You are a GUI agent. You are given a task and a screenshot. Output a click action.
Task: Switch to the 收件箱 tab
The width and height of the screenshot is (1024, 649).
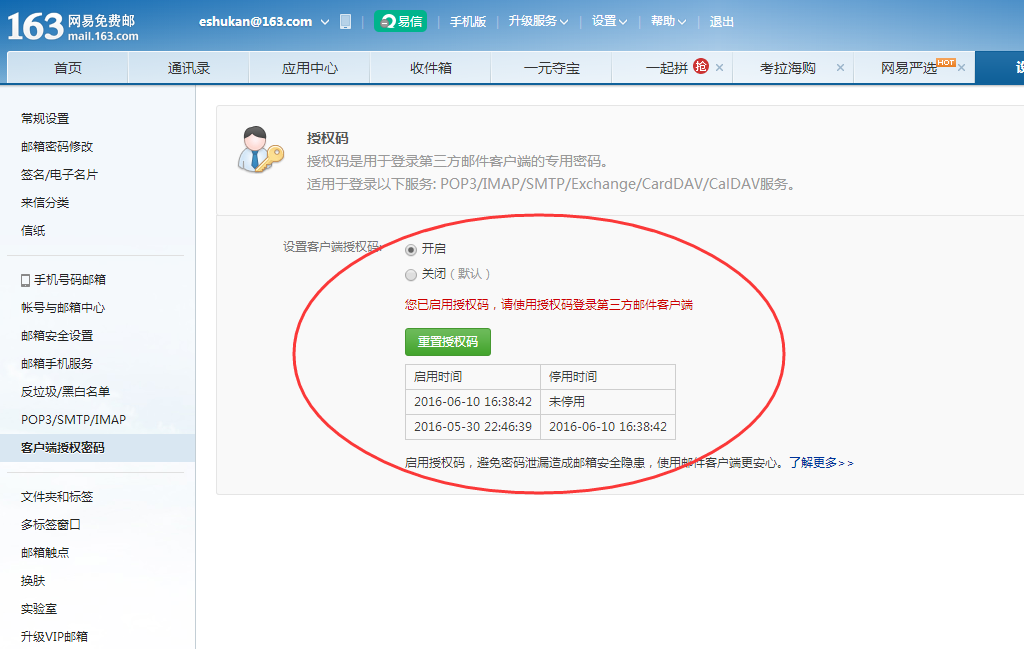pyautogui.click(x=430, y=67)
